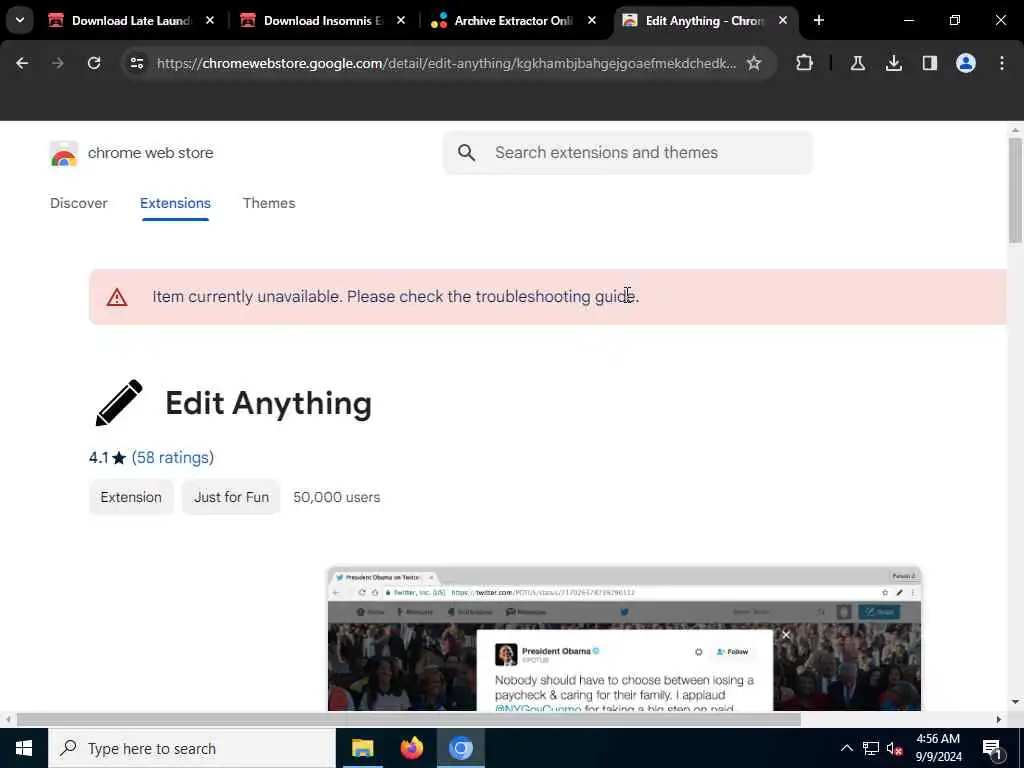1024x768 pixels.
Task: Click the Chrome Web Store logo
Action: (63, 154)
